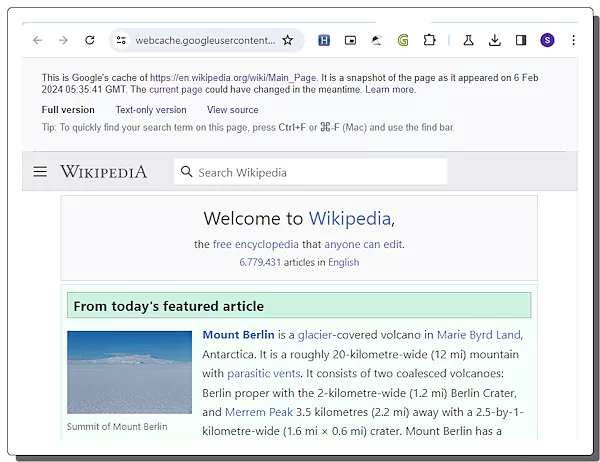Open the Mount Berlin summit thumbnail image
The image size is (600, 462).
[129, 372]
